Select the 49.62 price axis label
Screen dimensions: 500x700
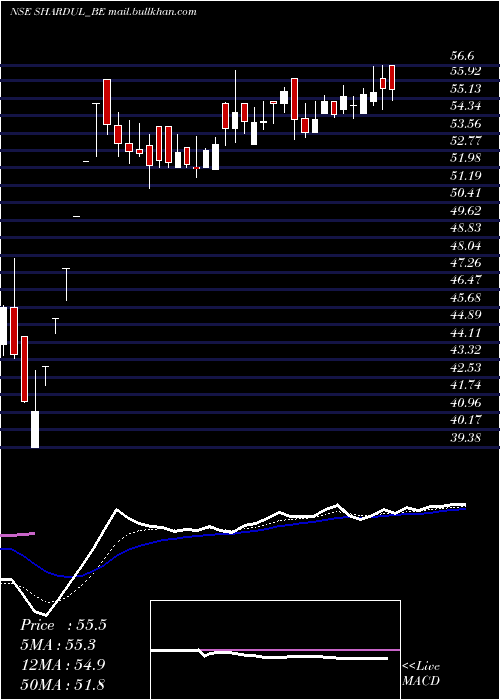466,210
